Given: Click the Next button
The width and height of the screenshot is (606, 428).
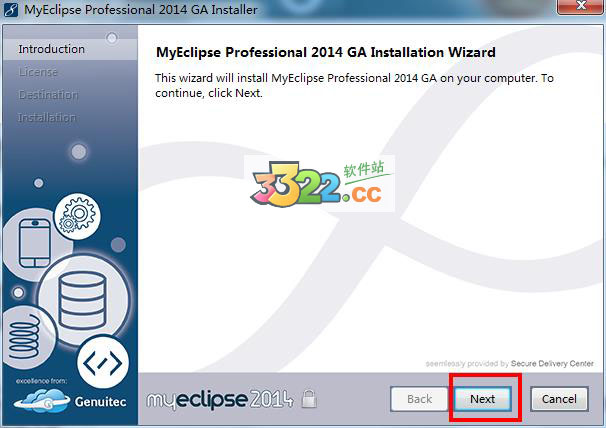Looking at the screenshot, I should point(482,399).
